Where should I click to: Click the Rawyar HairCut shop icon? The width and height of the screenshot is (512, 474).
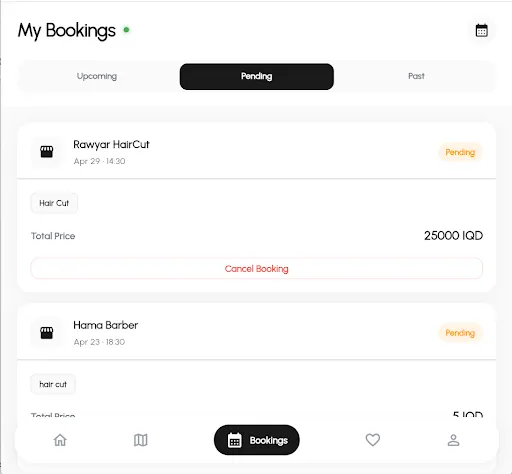click(x=47, y=152)
